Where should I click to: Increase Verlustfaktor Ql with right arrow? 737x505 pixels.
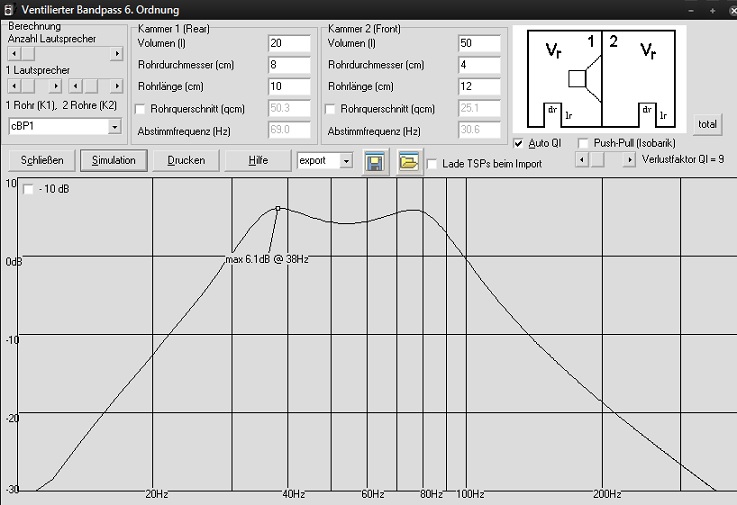pyautogui.click(x=630, y=160)
